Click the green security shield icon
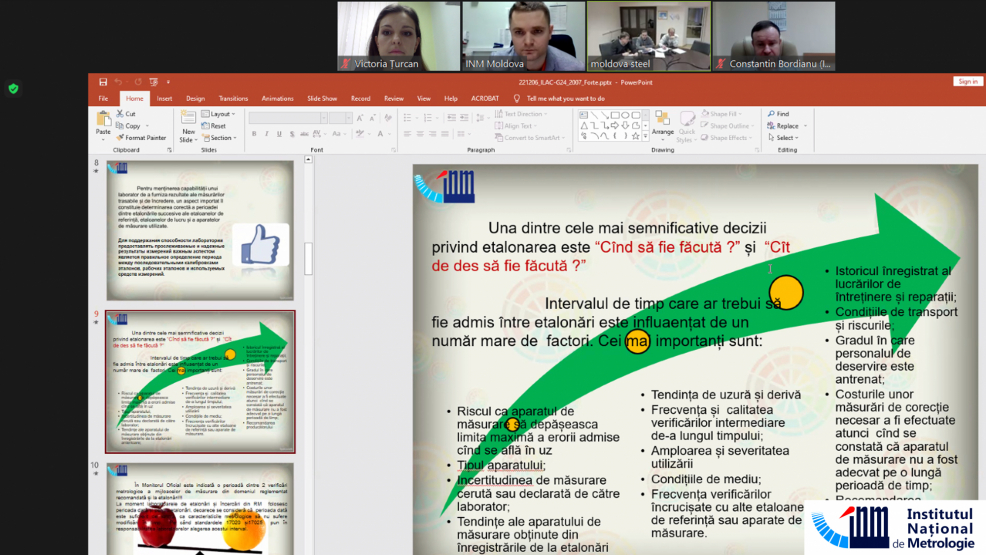 13,88
